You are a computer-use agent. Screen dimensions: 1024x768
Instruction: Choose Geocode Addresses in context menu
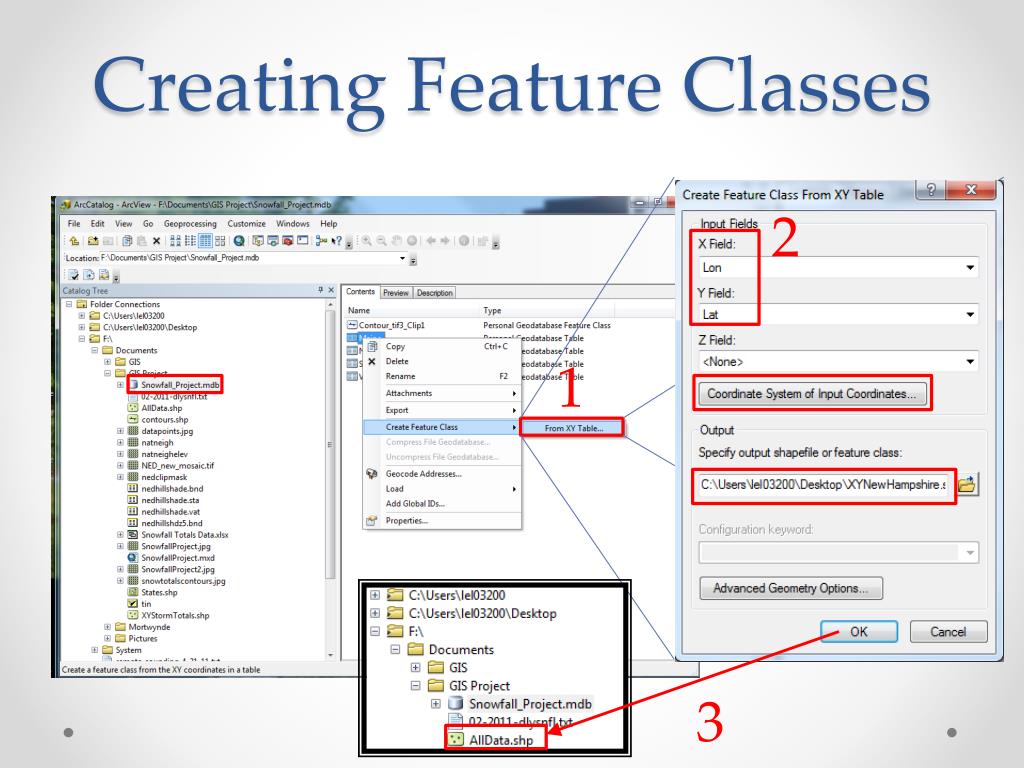click(x=441, y=474)
